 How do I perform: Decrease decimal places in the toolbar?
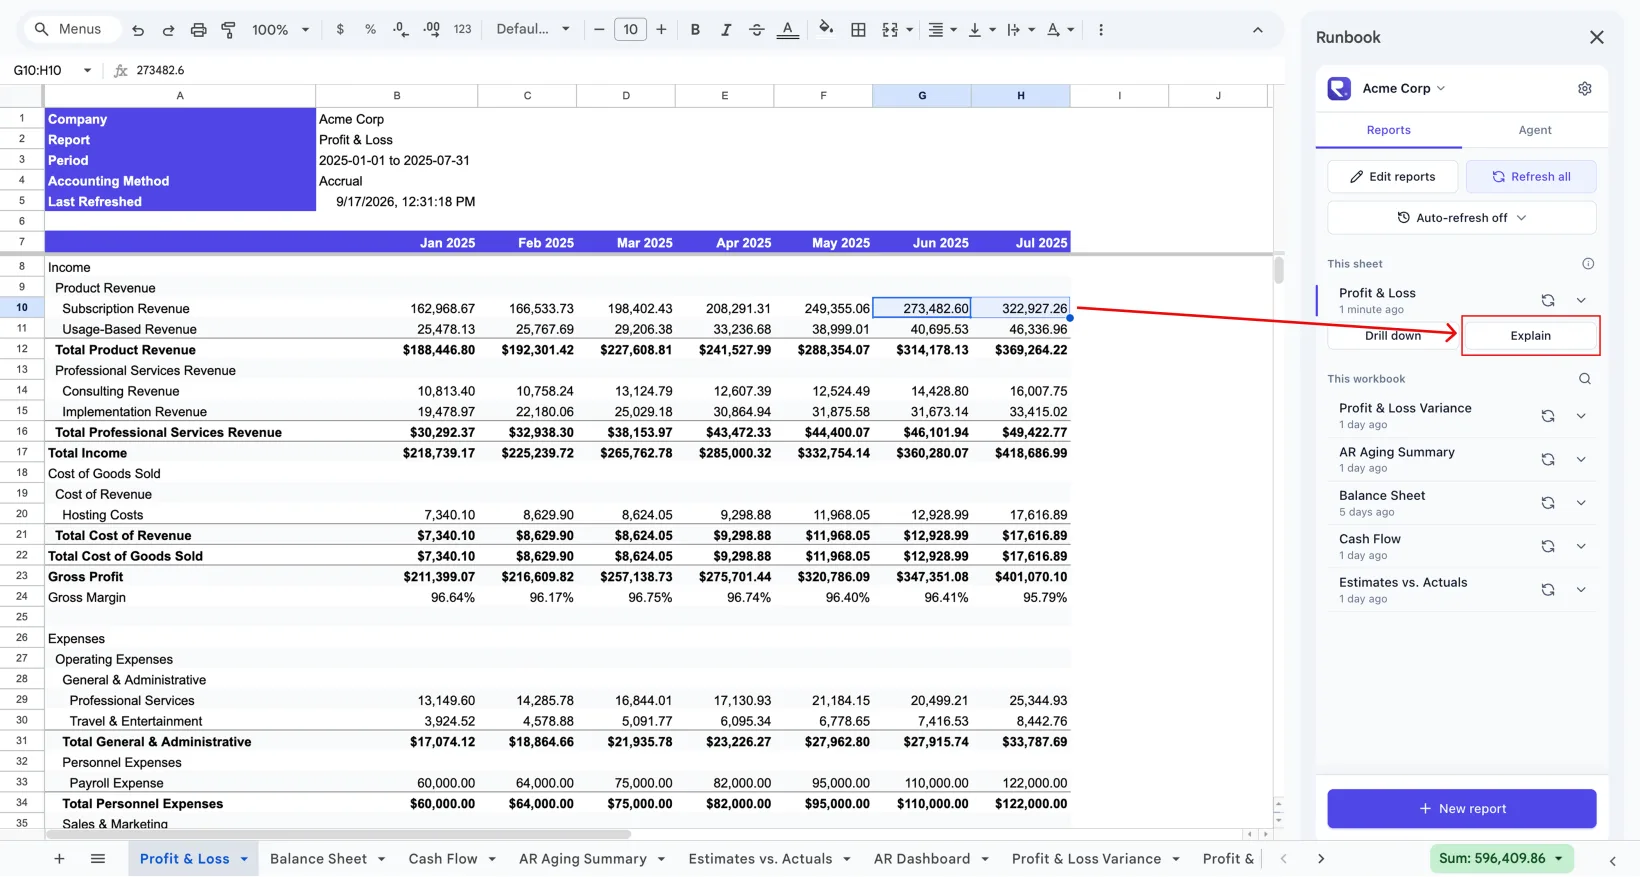(x=401, y=30)
